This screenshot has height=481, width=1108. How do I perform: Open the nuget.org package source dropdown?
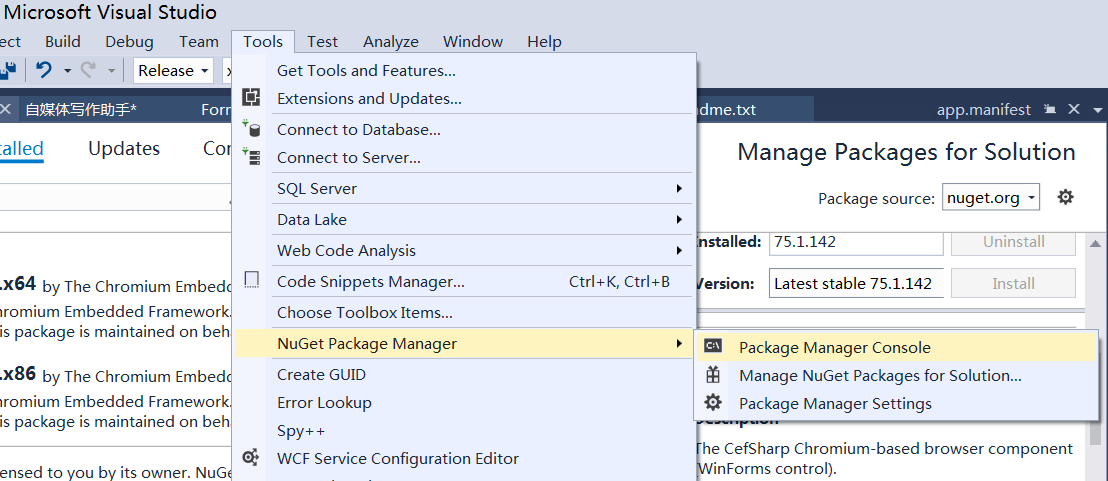(x=991, y=197)
